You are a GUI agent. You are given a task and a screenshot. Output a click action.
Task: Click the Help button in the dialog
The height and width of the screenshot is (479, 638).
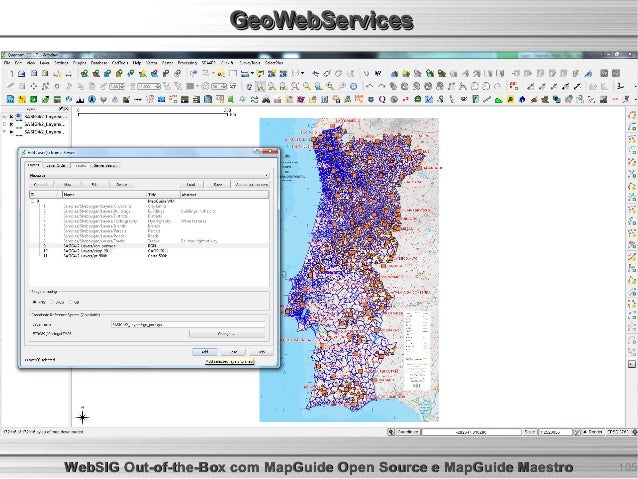pyautogui.click(x=261, y=352)
